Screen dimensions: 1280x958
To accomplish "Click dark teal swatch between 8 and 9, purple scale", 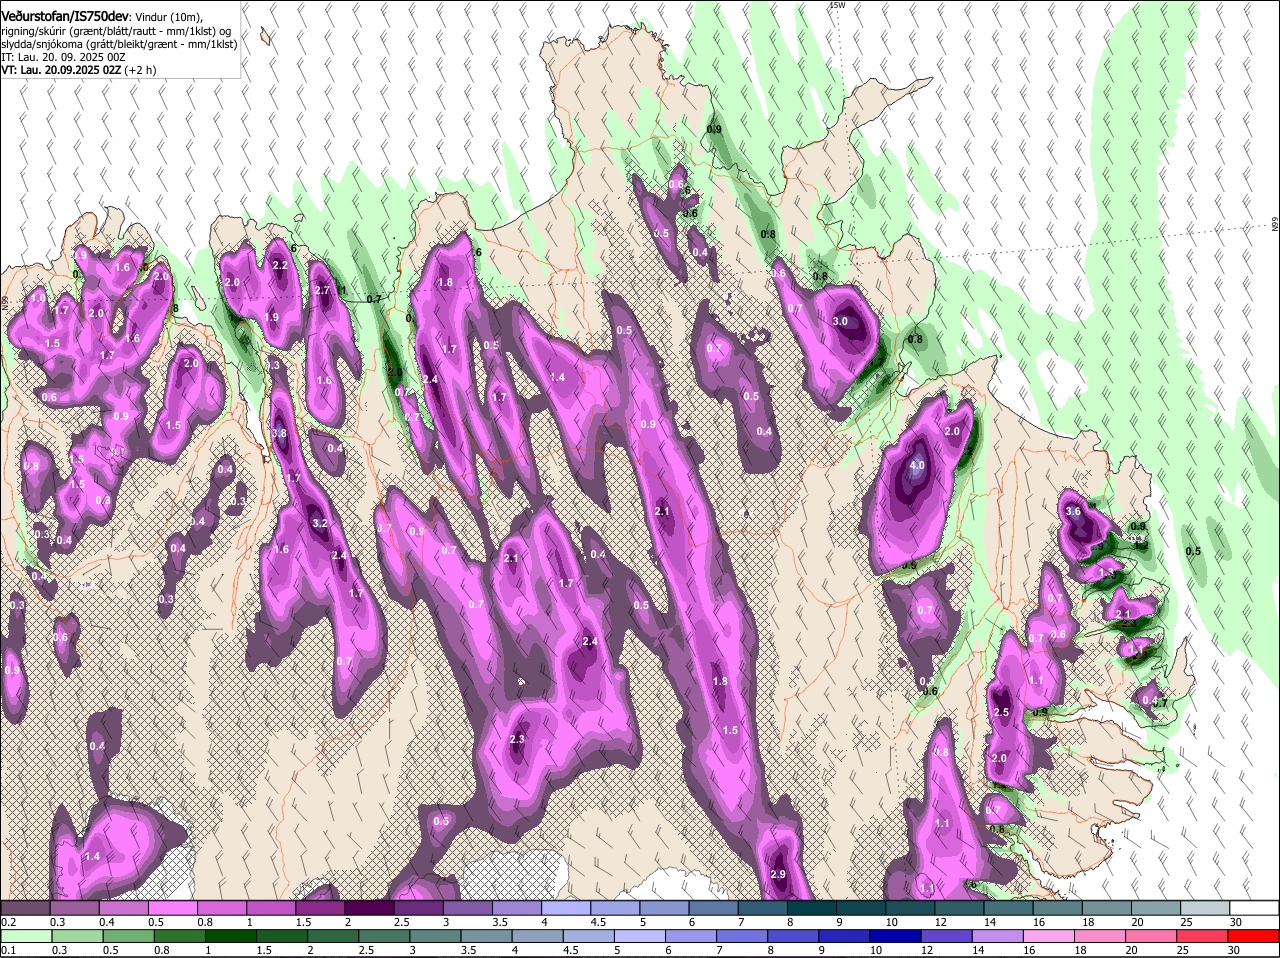I will coord(812,907).
